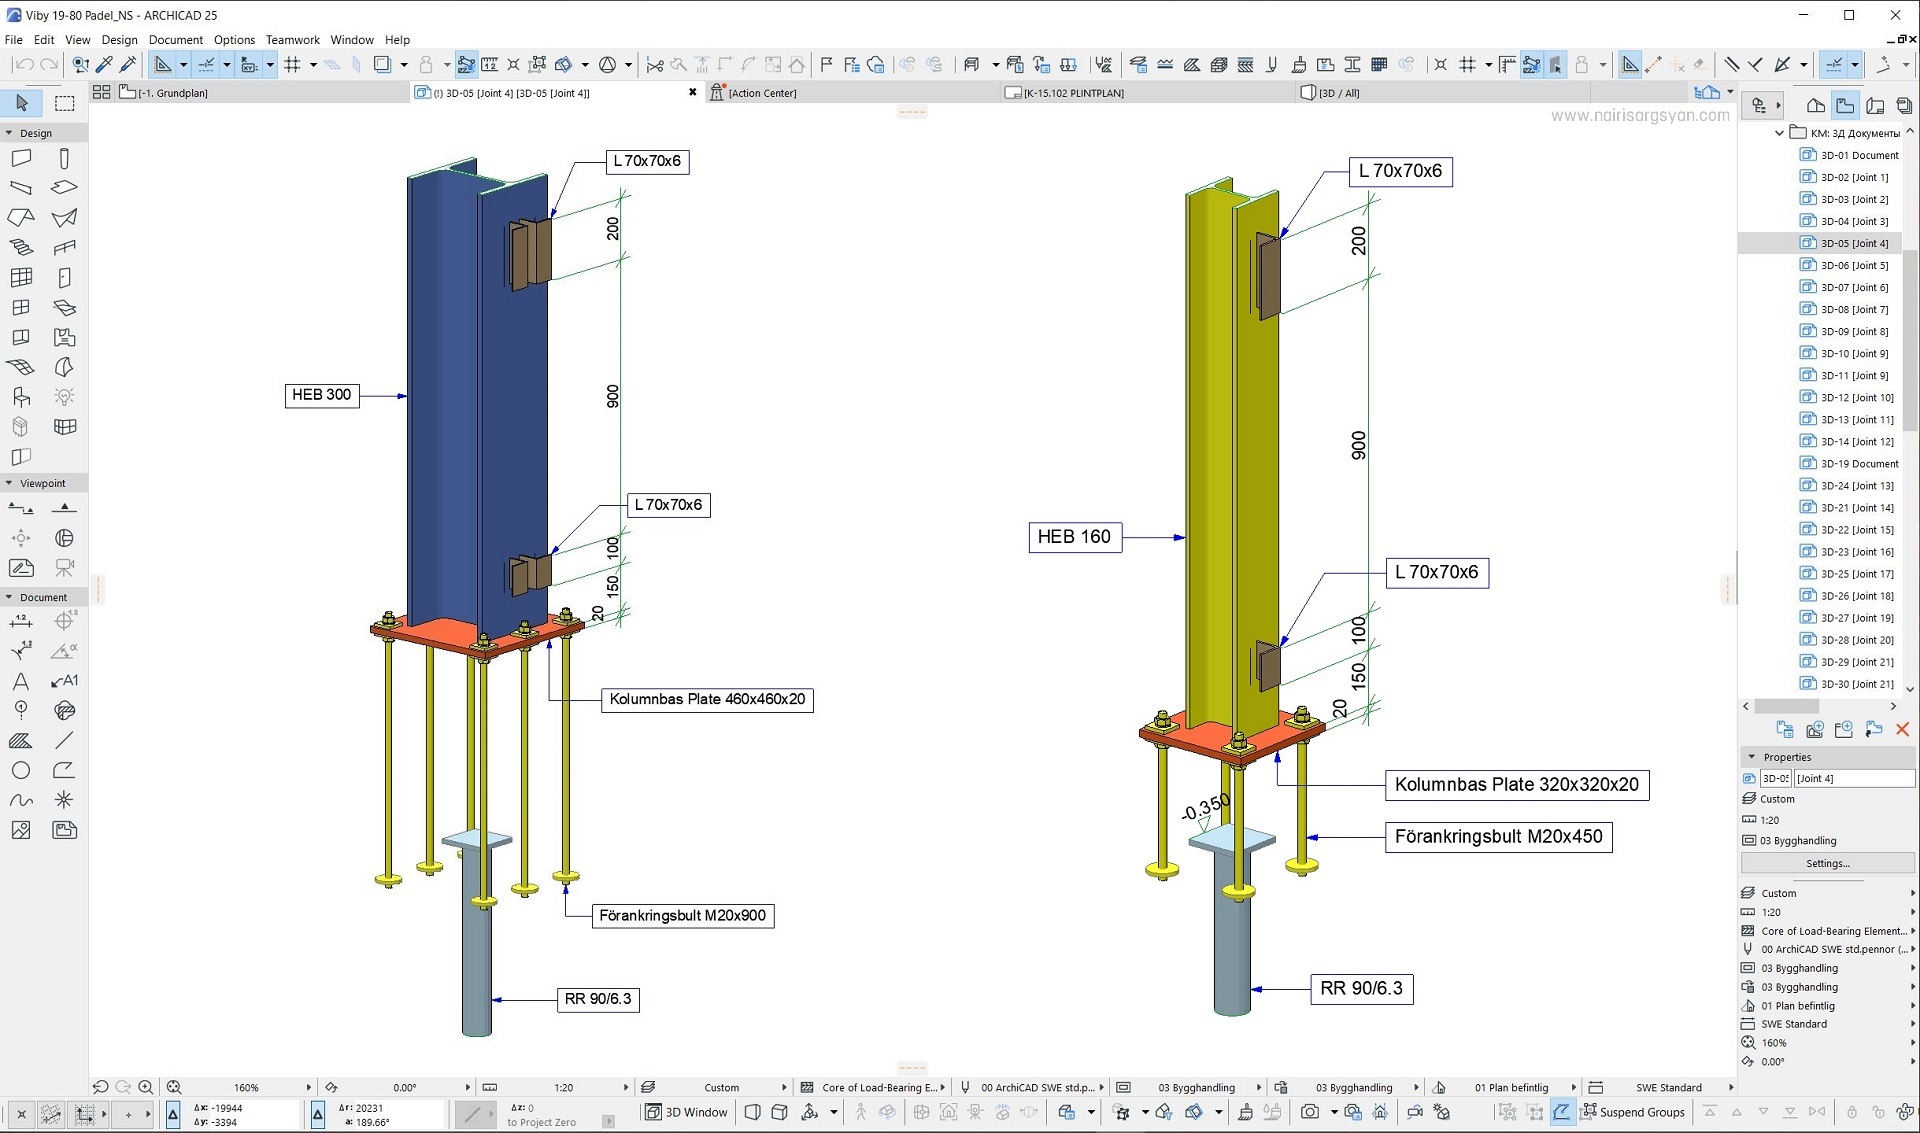The width and height of the screenshot is (1920, 1133).
Task: Pick the Door tool
Action: coord(64,278)
